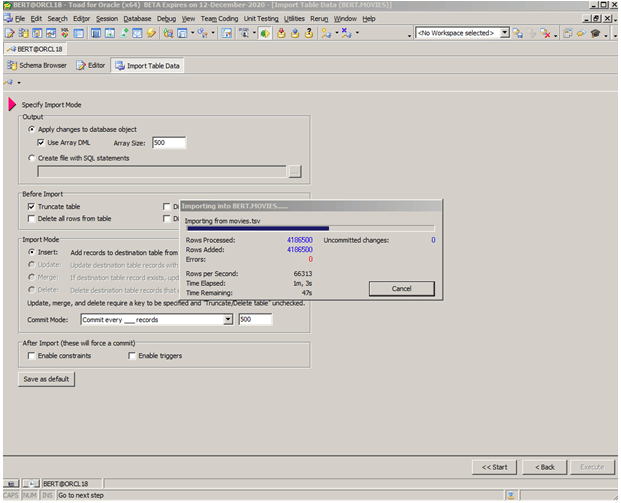Open the Utilities menu
The width and height of the screenshot is (621, 503).
(294, 19)
